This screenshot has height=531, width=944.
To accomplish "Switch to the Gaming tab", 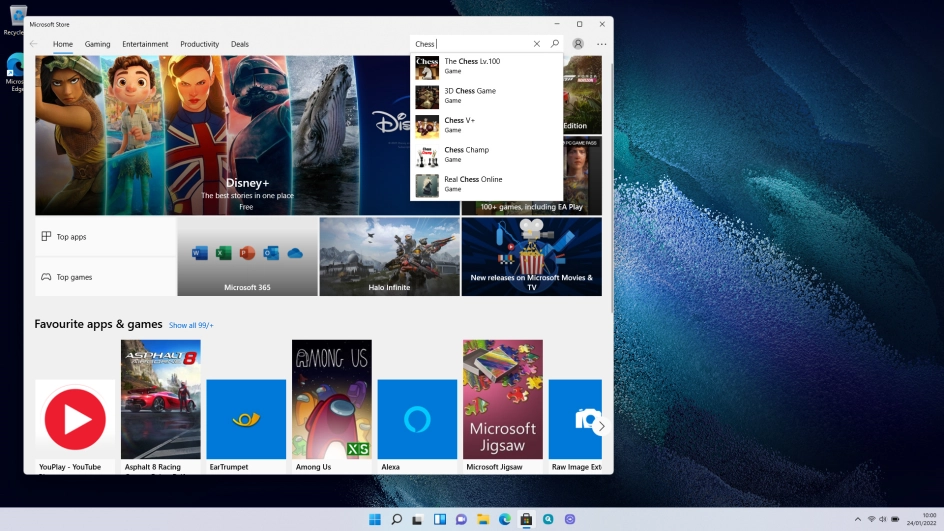I will [97, 44].
